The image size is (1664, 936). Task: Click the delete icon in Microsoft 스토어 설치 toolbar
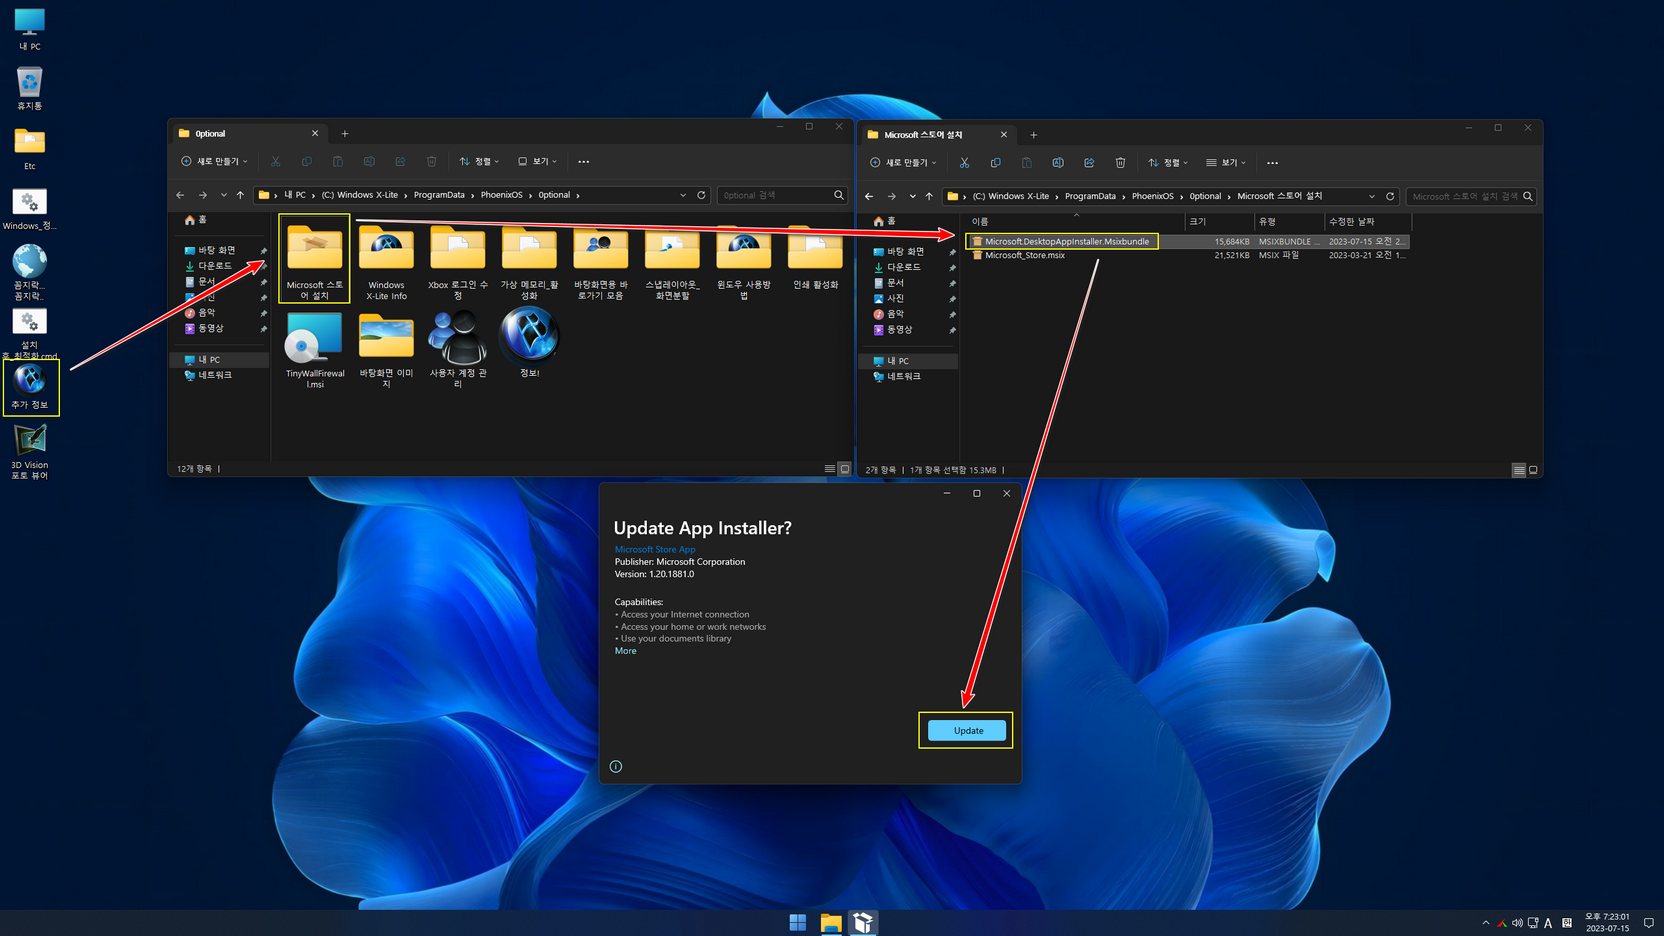pos(1120,162)
